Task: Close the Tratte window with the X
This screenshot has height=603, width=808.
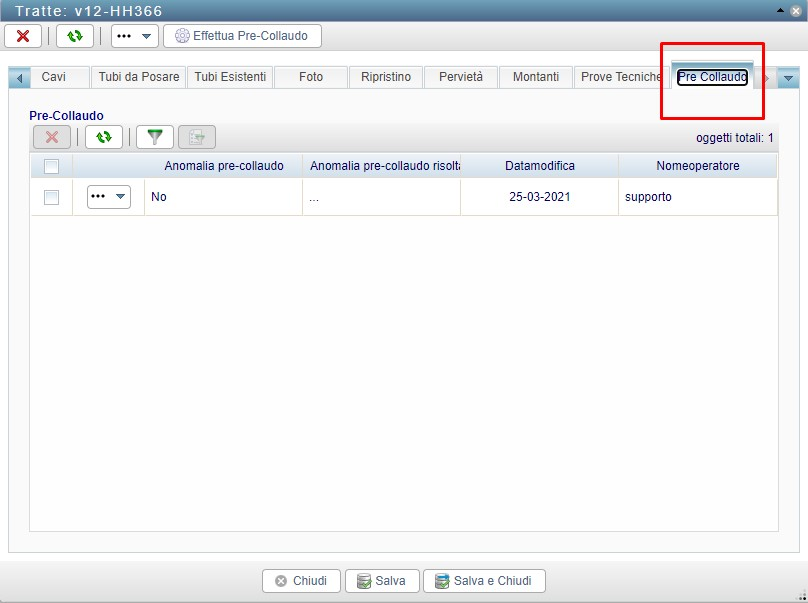Action: tap(796, 11)
